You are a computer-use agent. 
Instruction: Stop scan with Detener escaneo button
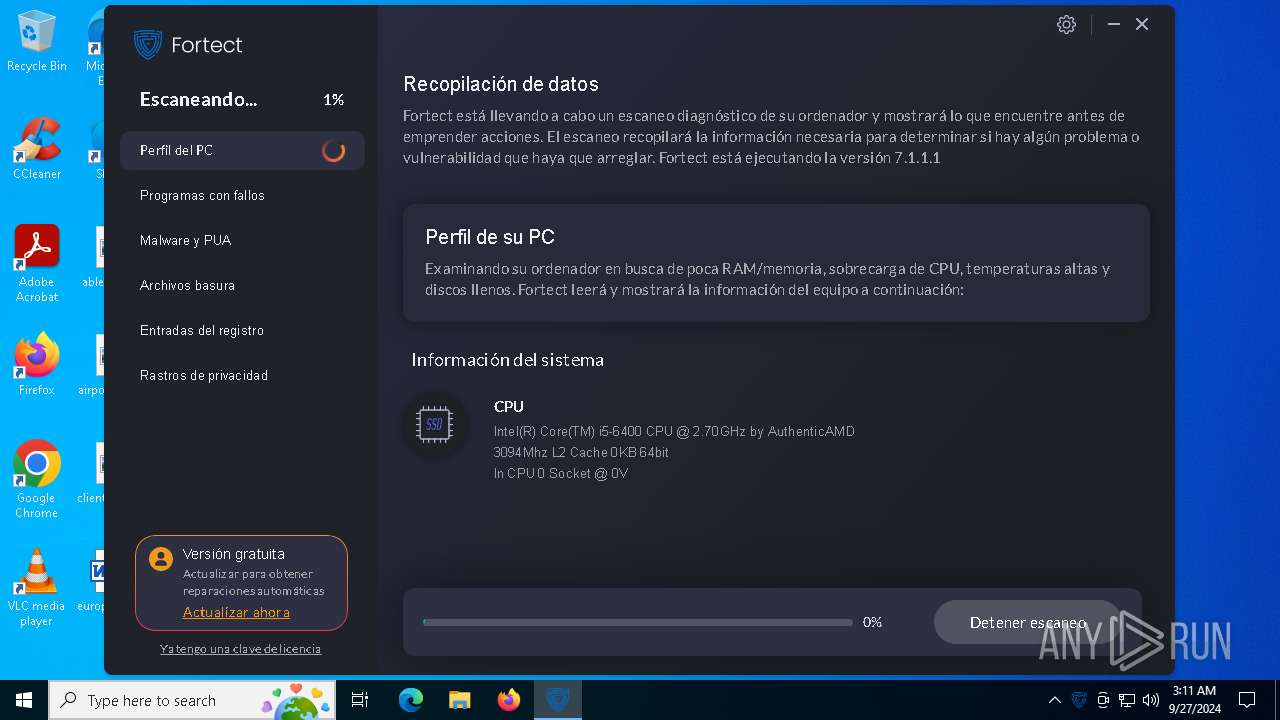(1028, 622)
